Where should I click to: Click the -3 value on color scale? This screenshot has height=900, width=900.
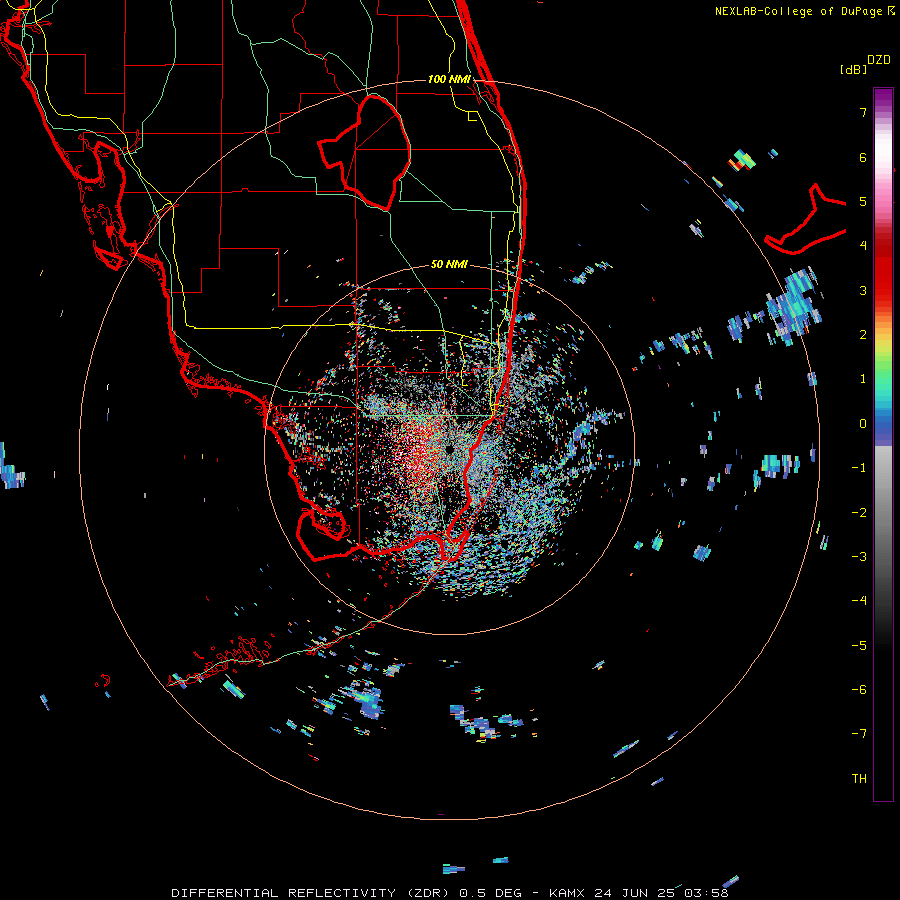tap(859, 556)
